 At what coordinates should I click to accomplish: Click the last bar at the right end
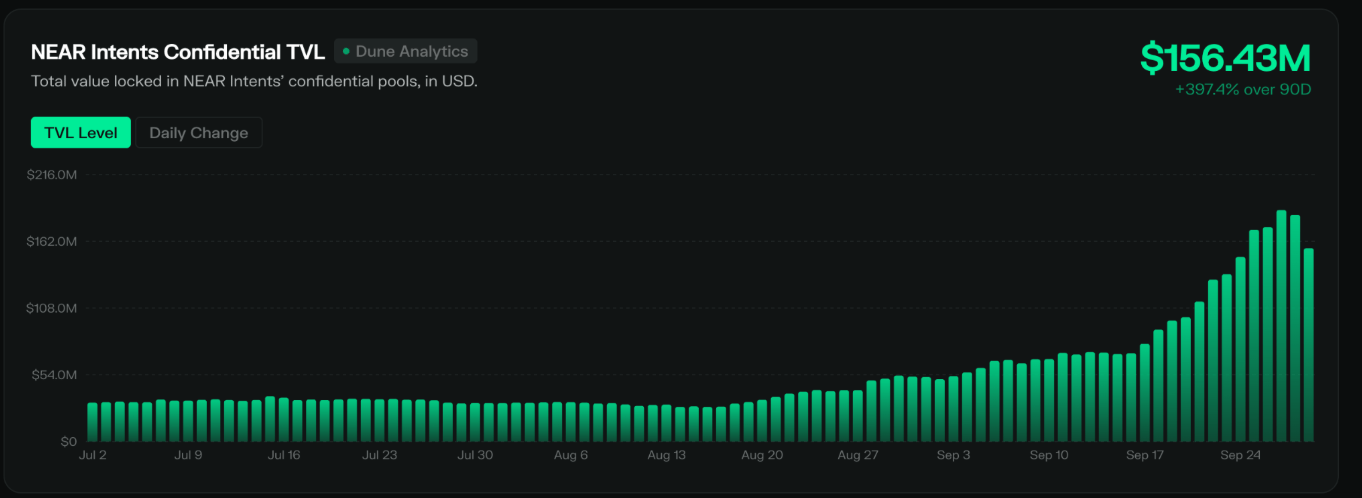click(1308, 345)
